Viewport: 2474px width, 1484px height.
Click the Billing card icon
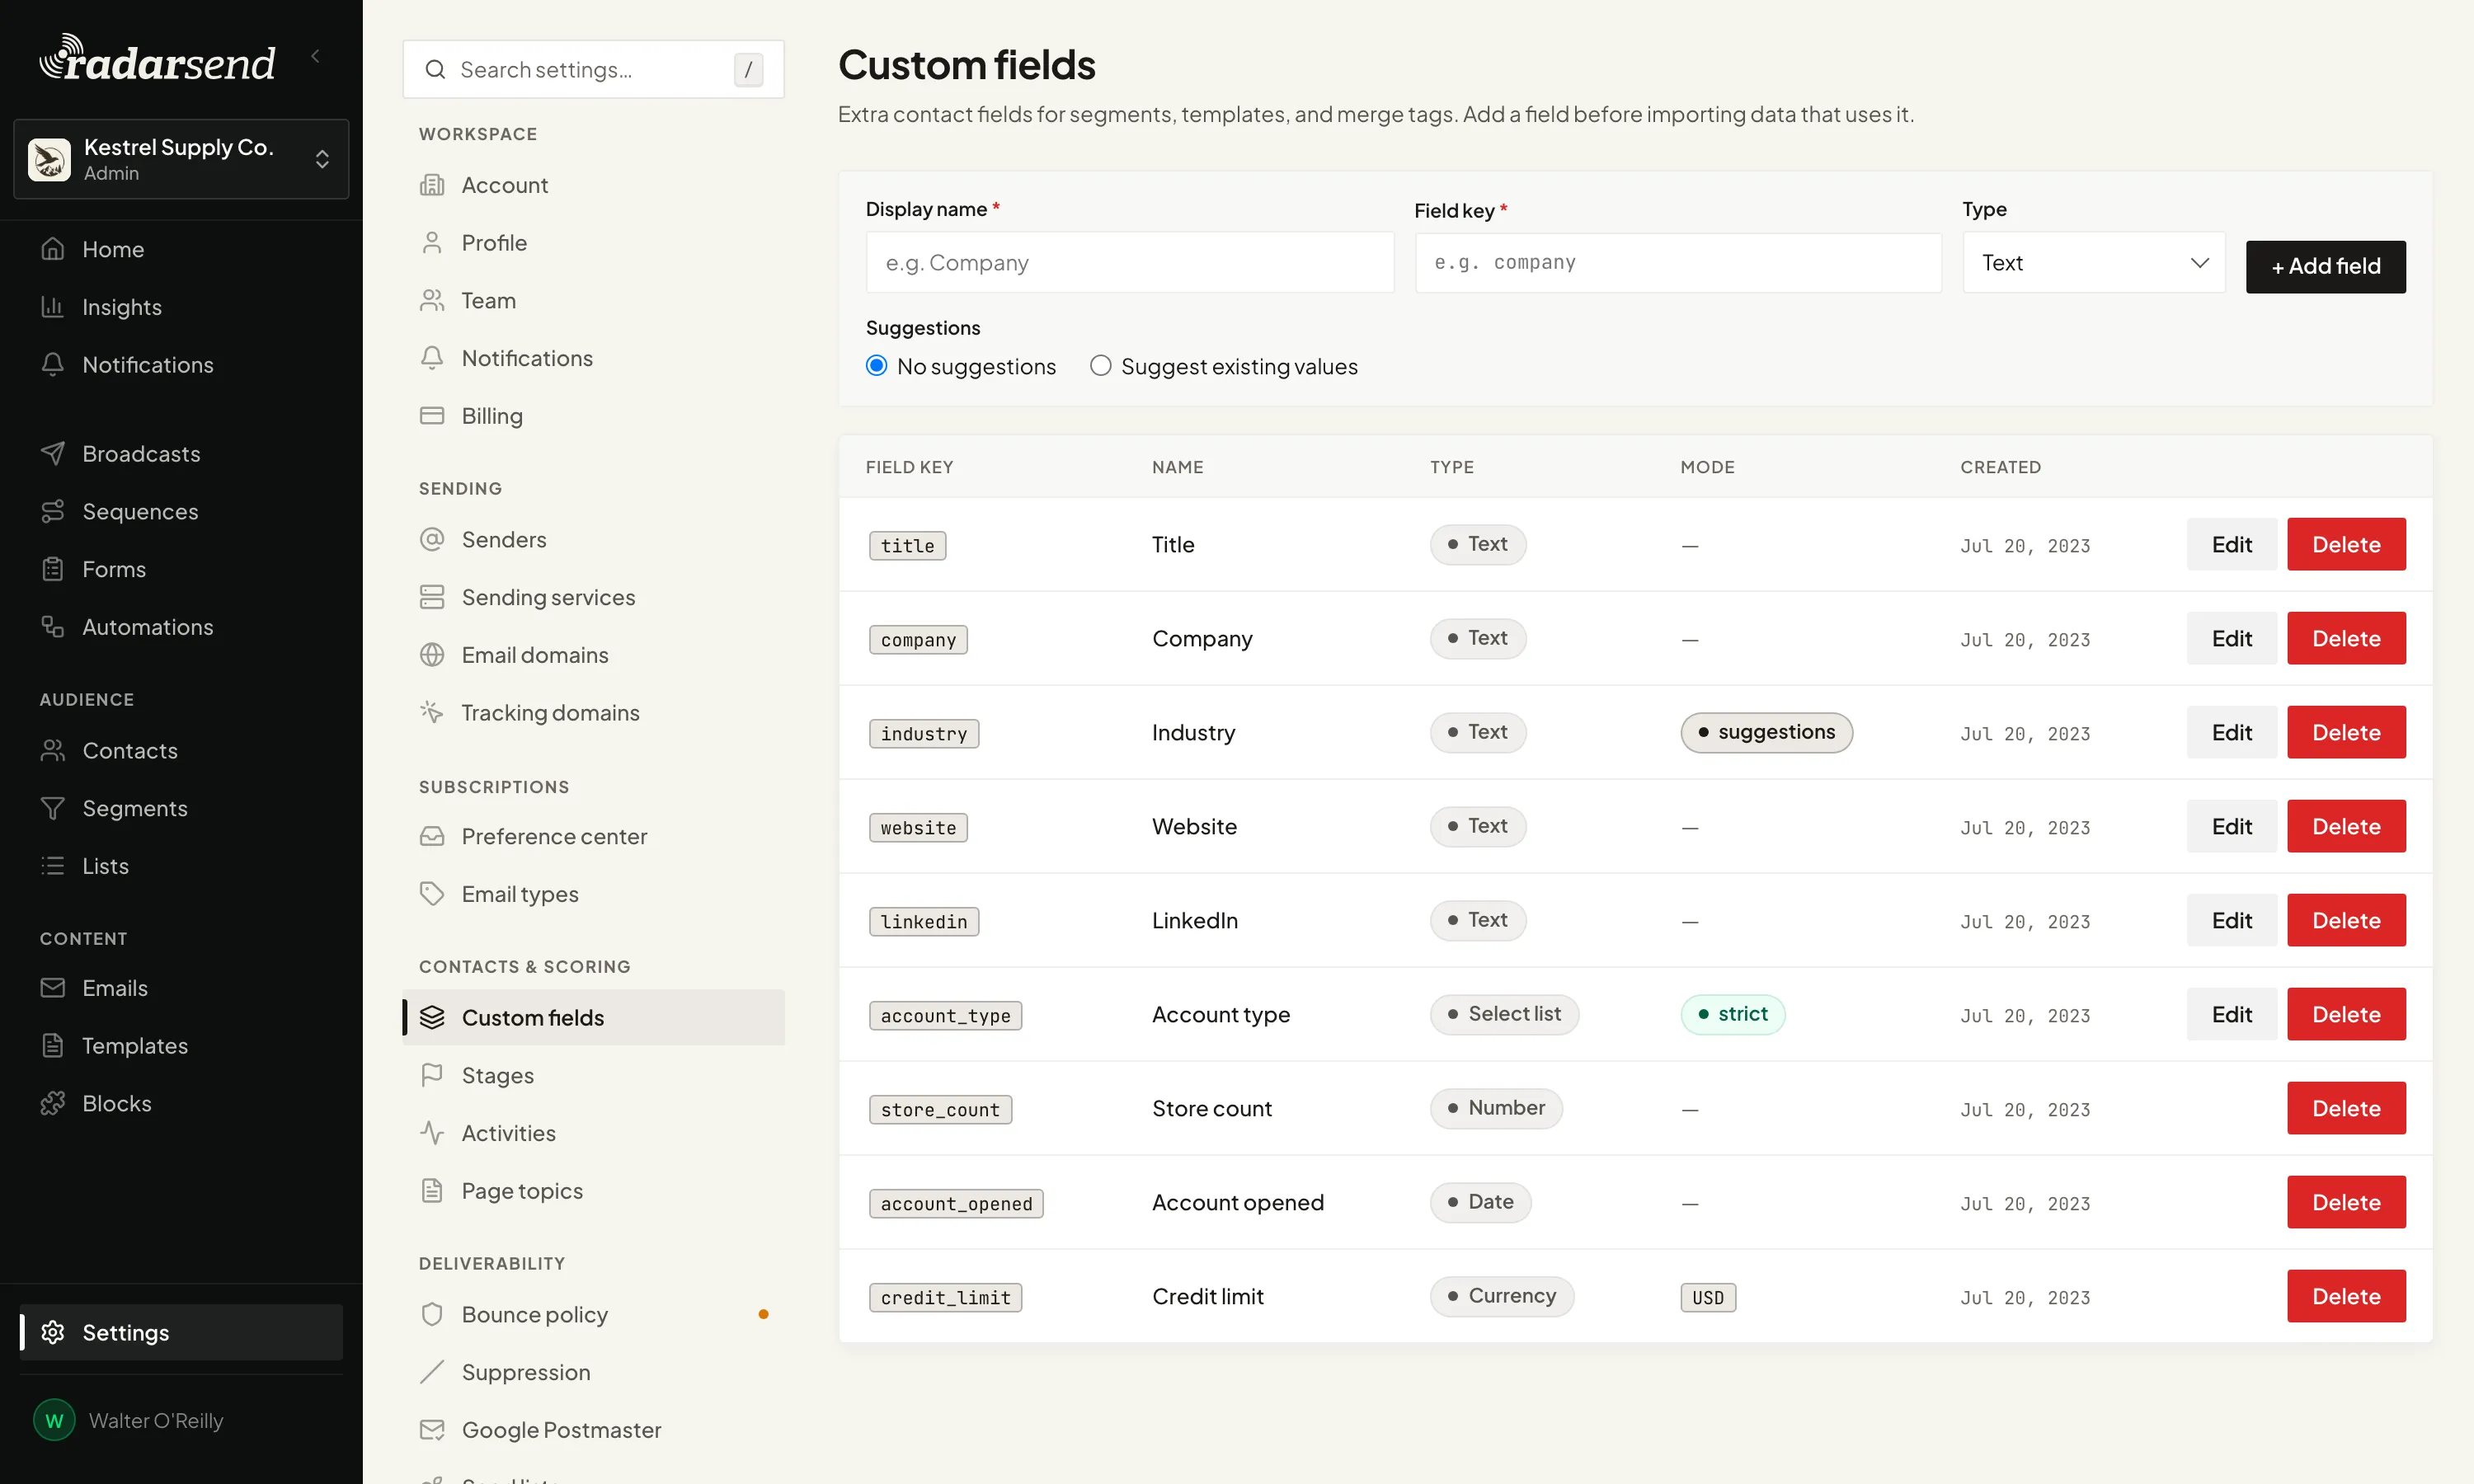pyautogui.click(x=432, y=415)
